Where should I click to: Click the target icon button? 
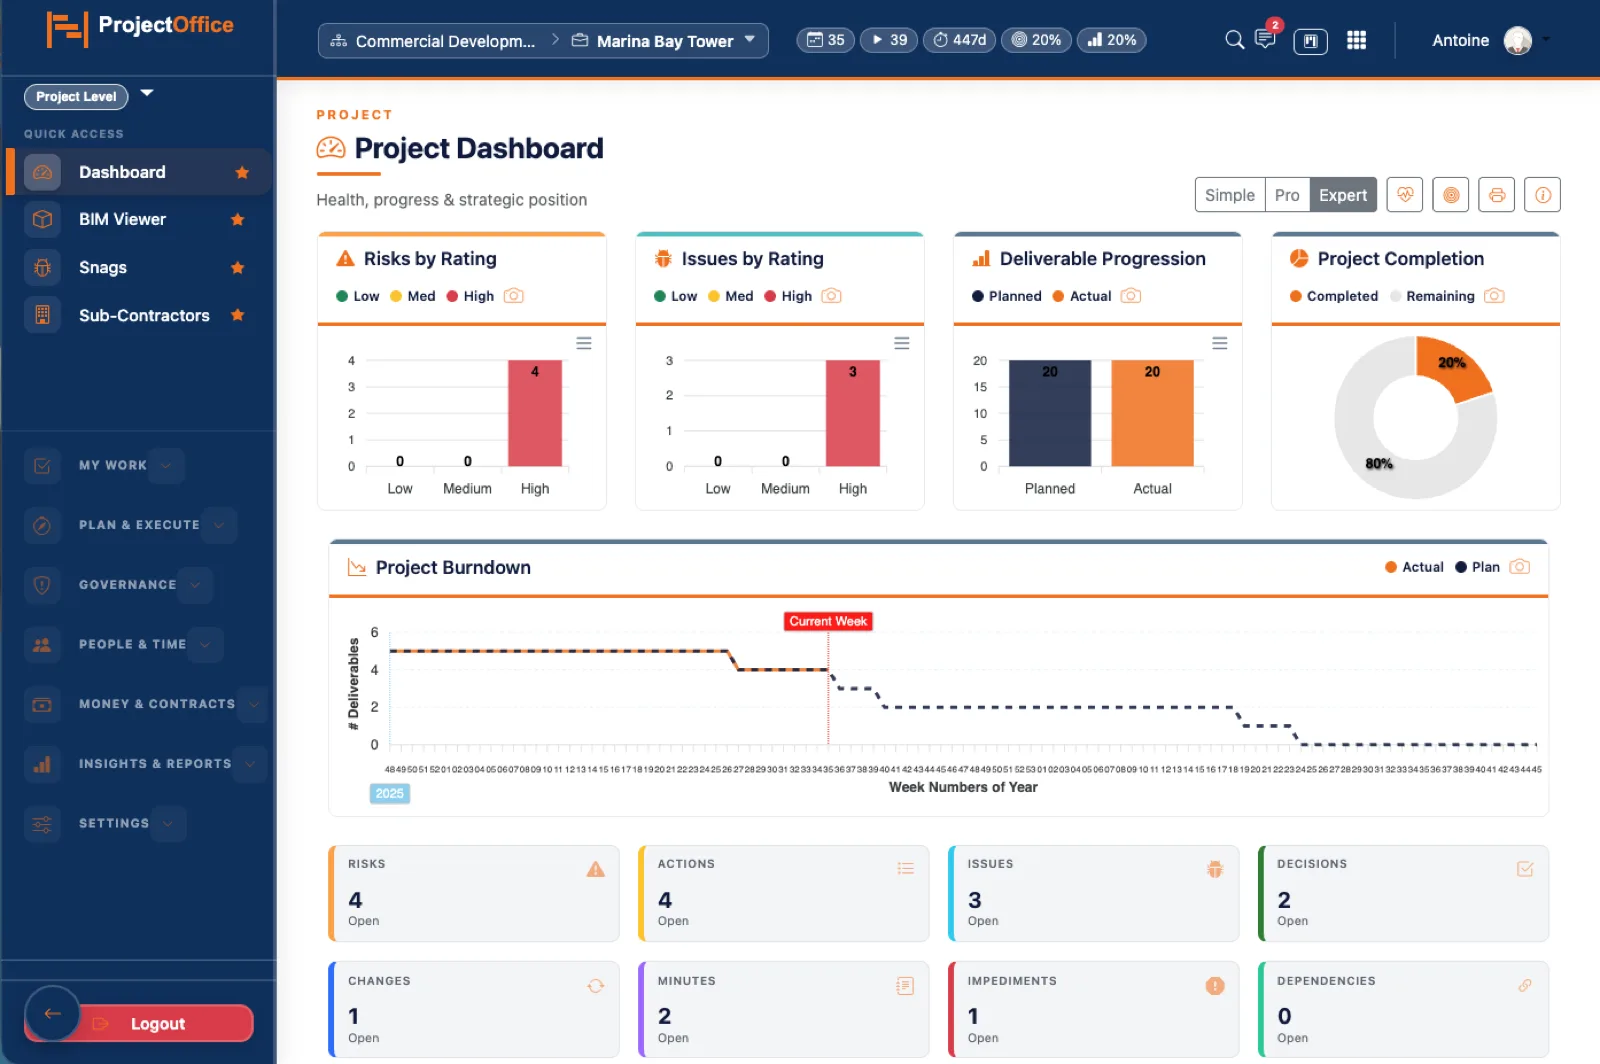[x=1451, y=195]
